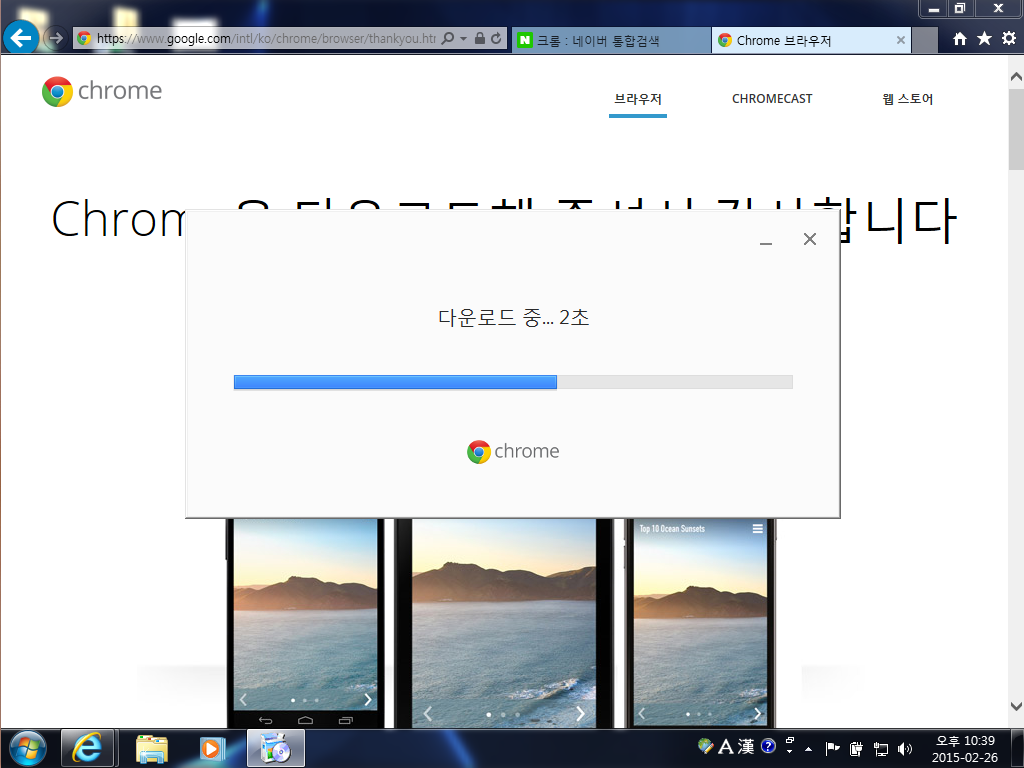Click the IME help question mark icon
1024x768 pixels.
[x=769, y=746]
